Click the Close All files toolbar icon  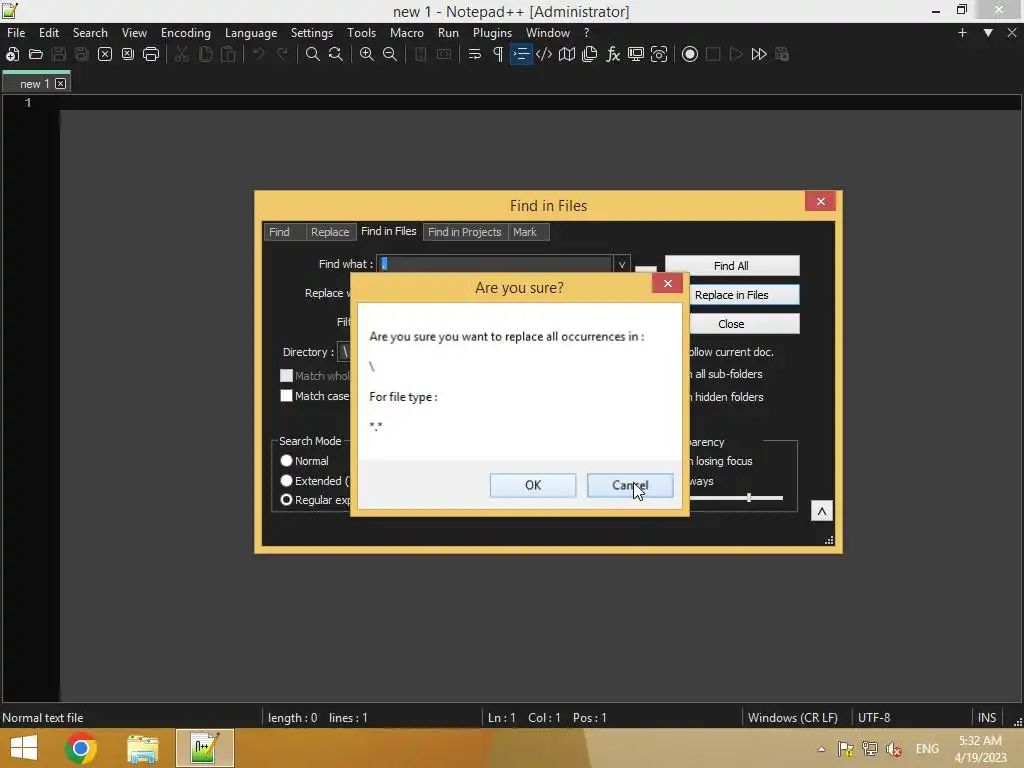tap(128, 54)
